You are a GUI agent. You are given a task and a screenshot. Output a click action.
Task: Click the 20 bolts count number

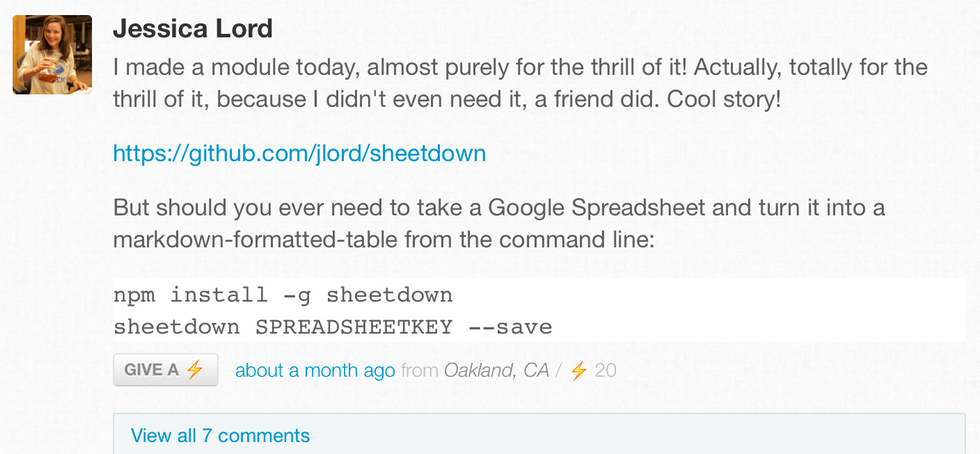(x=605, y=371)
